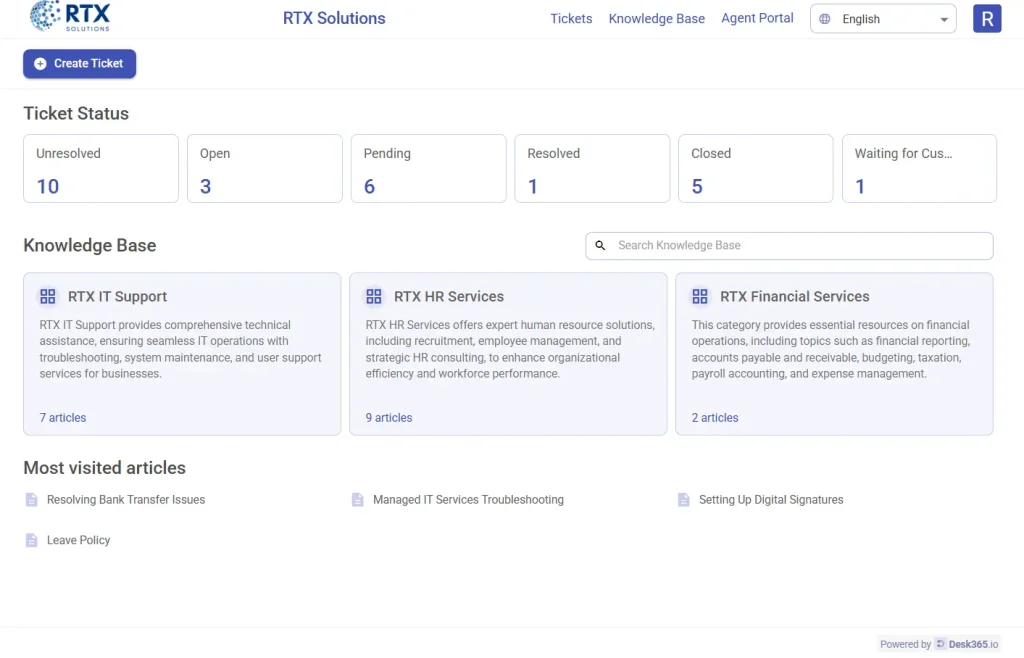
Task: Click the user avatar R icon
Action: (x=986, y=19)
